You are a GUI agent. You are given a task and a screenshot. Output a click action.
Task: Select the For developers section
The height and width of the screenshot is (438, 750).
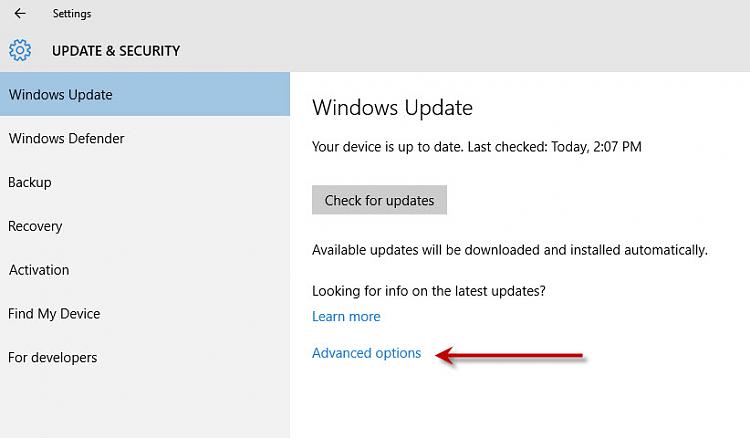point(144,357)
